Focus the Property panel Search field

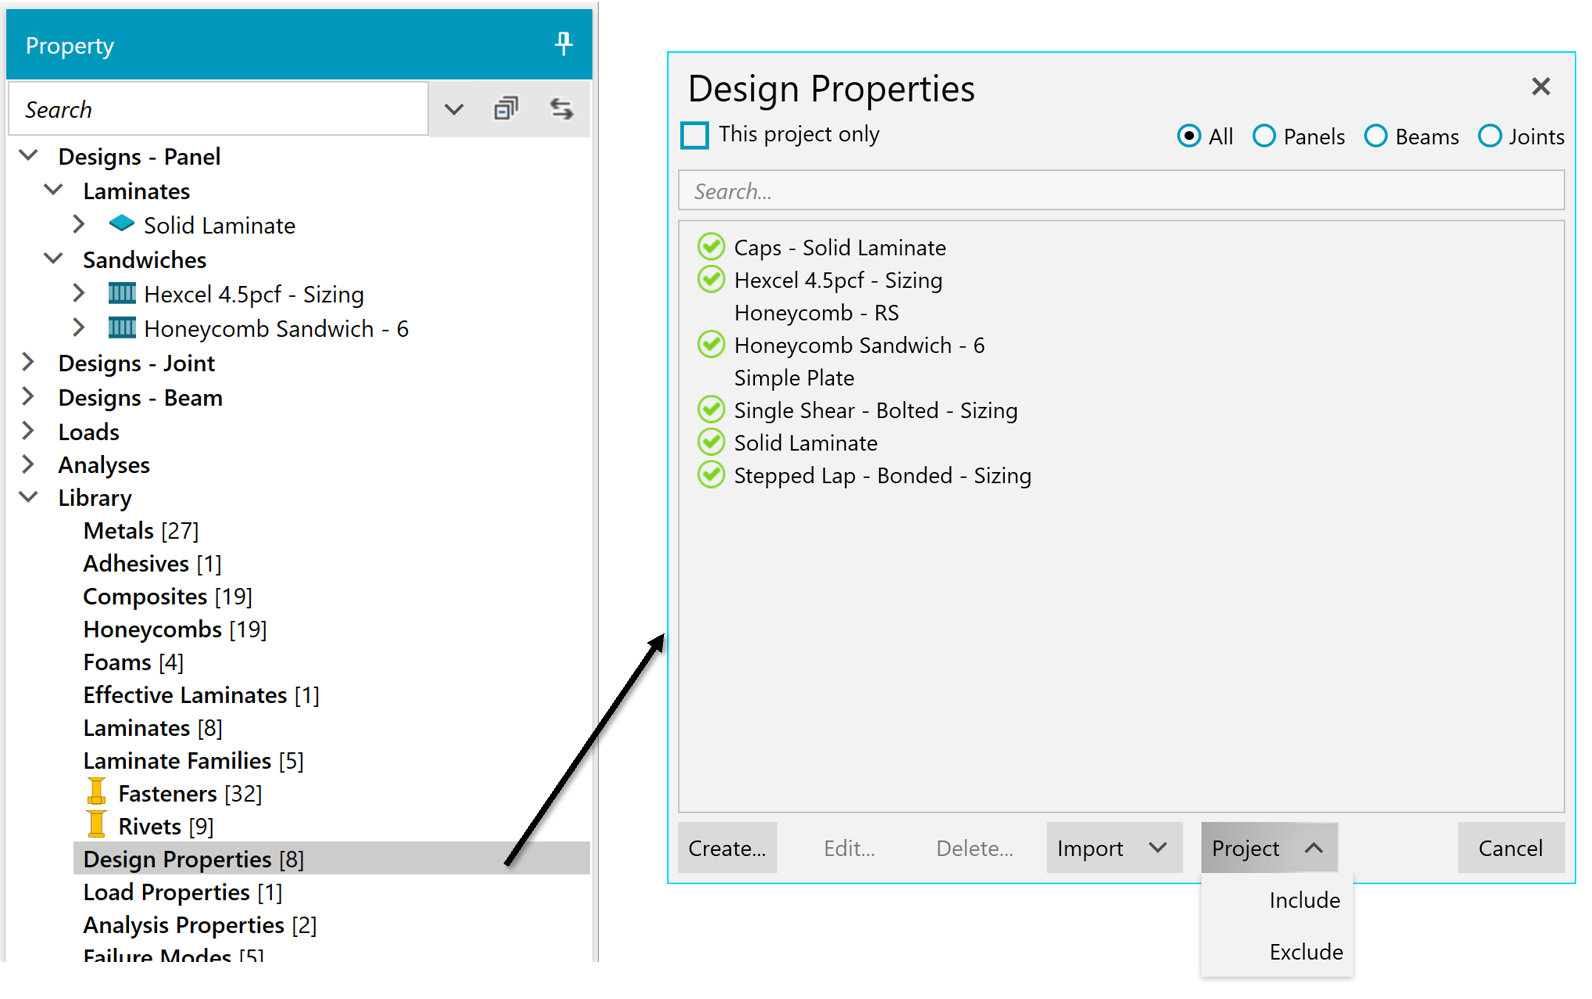[219, 109]
